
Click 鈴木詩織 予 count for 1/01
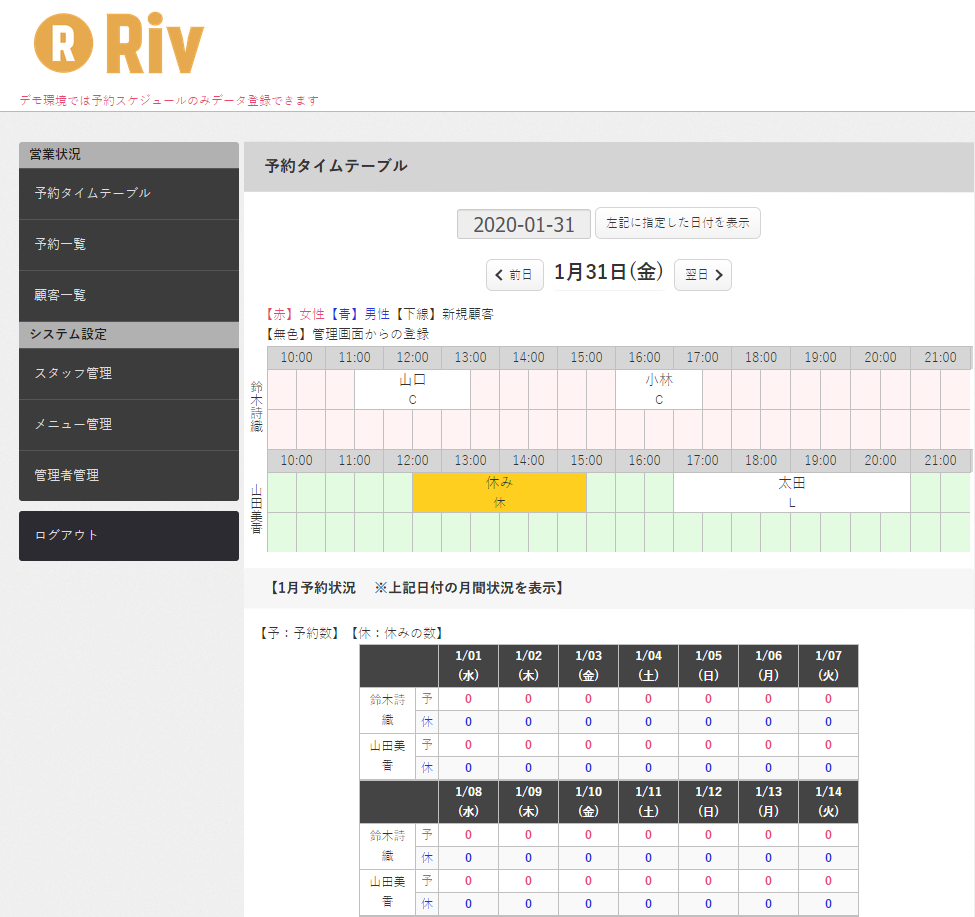tap(468, 699)
